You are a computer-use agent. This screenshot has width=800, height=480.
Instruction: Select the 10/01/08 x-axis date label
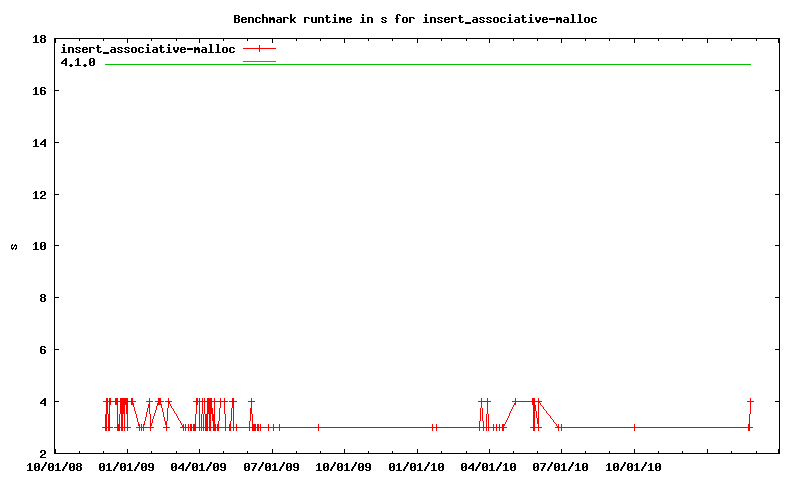(56, 466)
